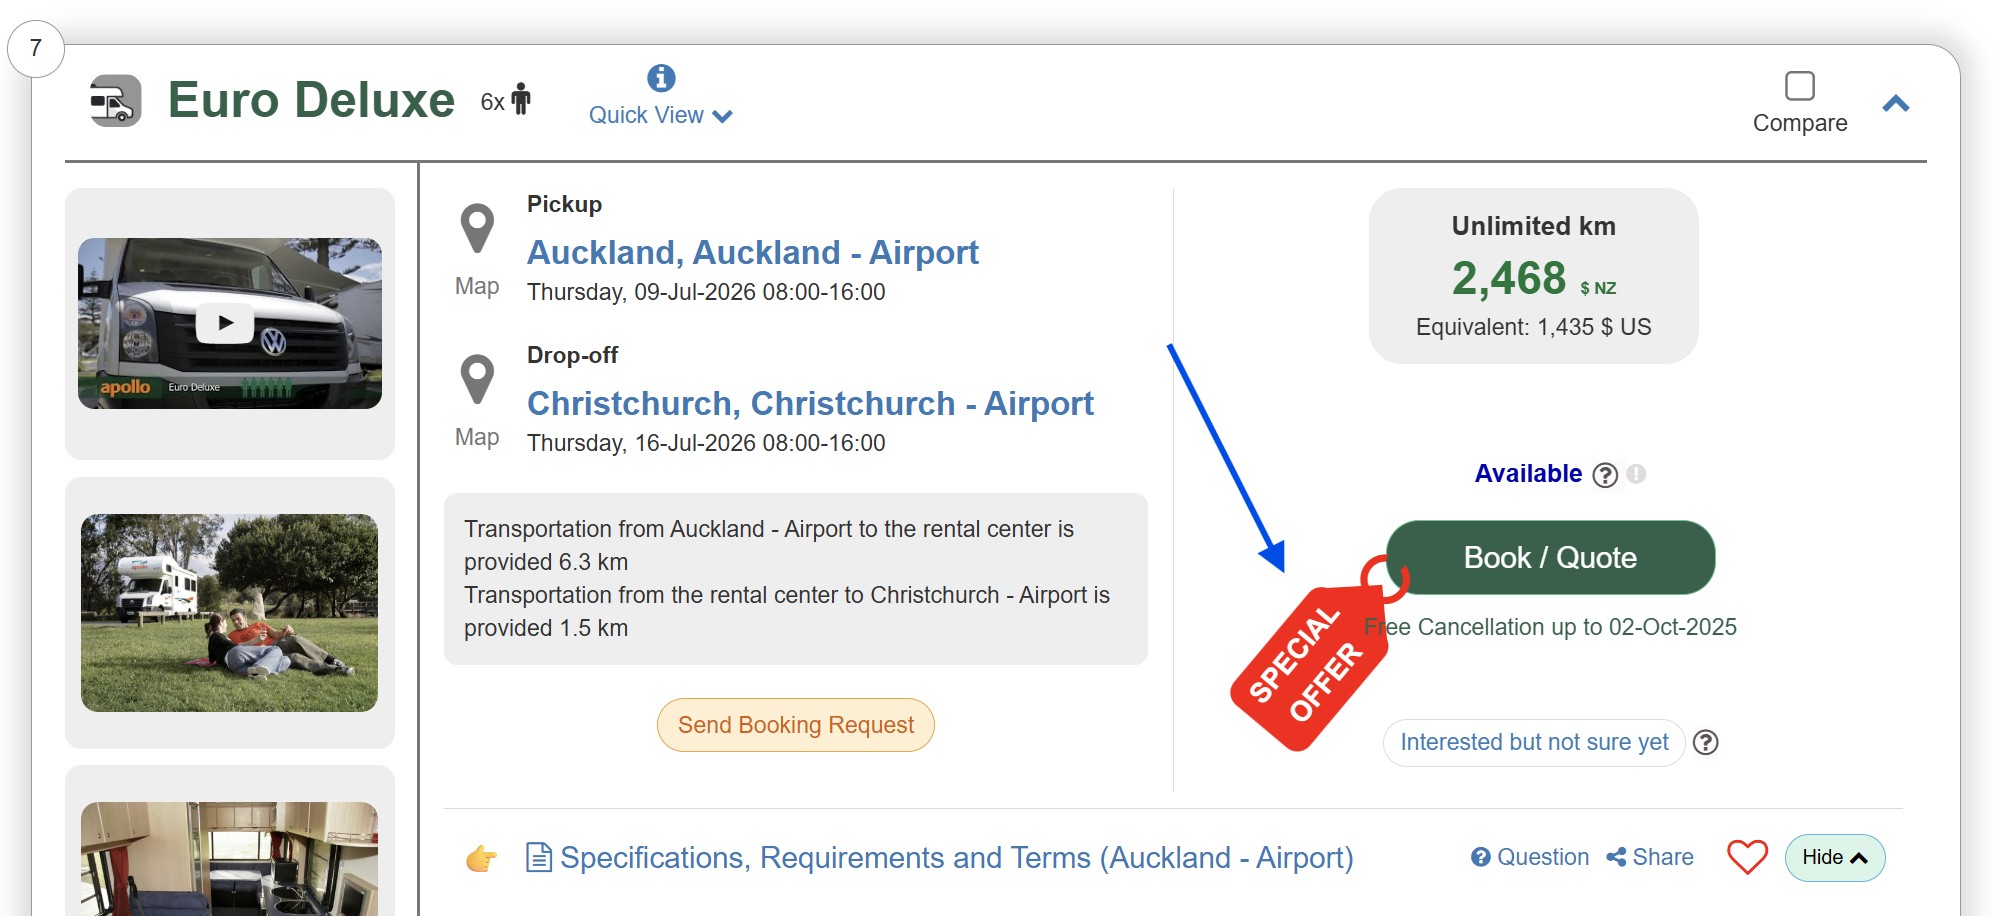Click the campervan vehicle icon
1993x916 pixels.
[x=116, y=101]
